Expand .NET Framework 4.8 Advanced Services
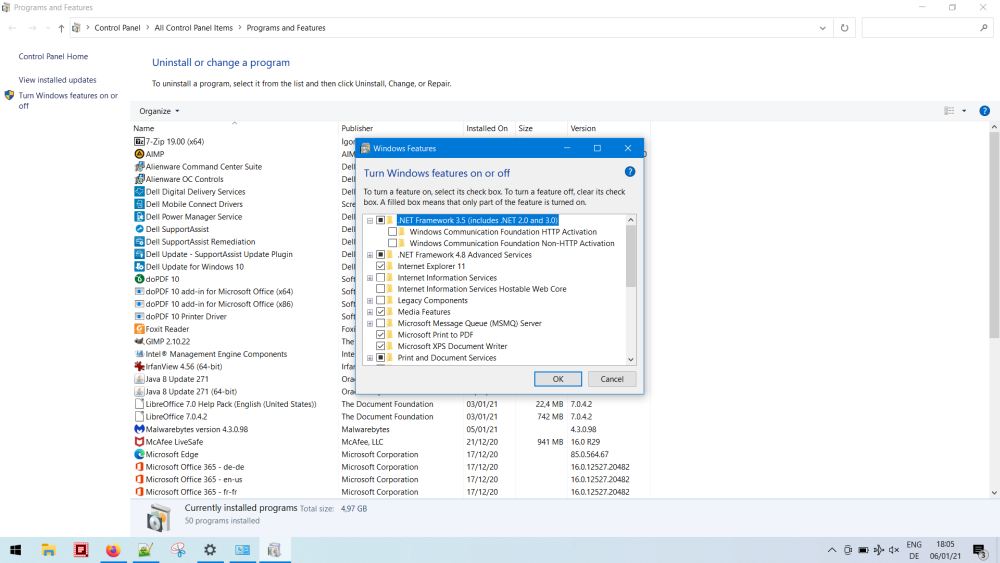Screen dimensions: 1000x563 (x=370, y=254)
